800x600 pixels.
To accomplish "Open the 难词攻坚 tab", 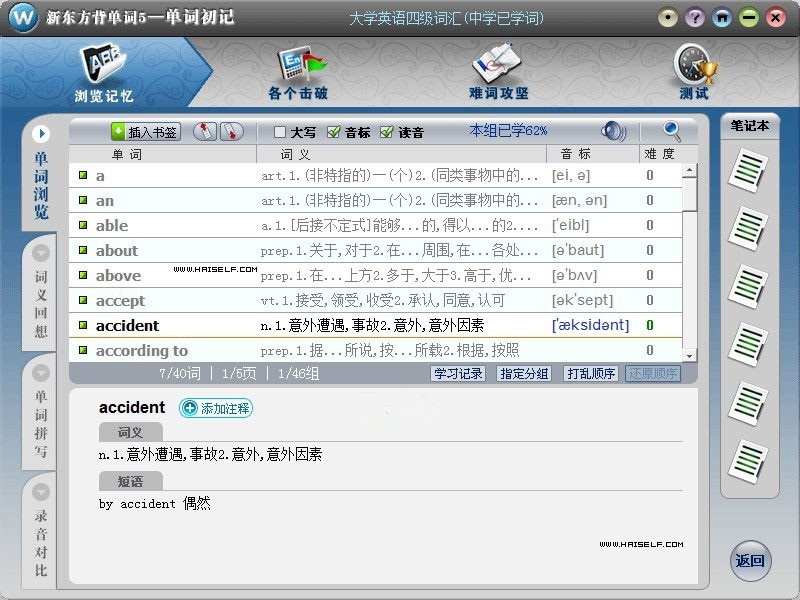I will [x=498, y=72].
